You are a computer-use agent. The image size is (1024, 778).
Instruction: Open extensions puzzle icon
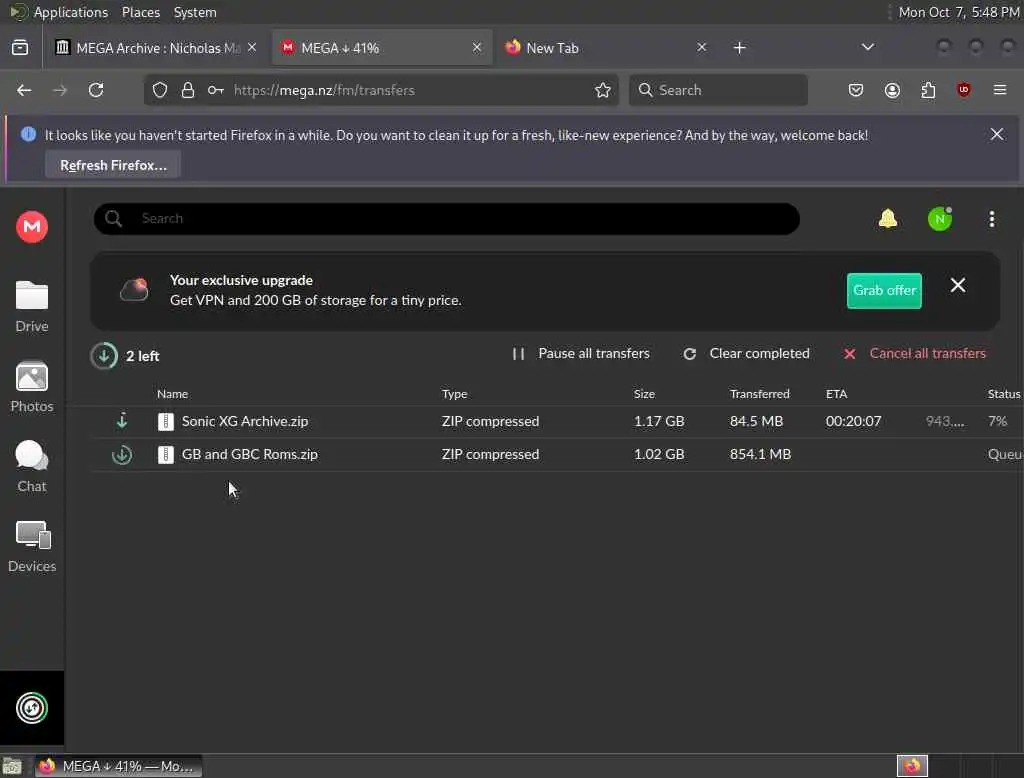coord(928,90)
